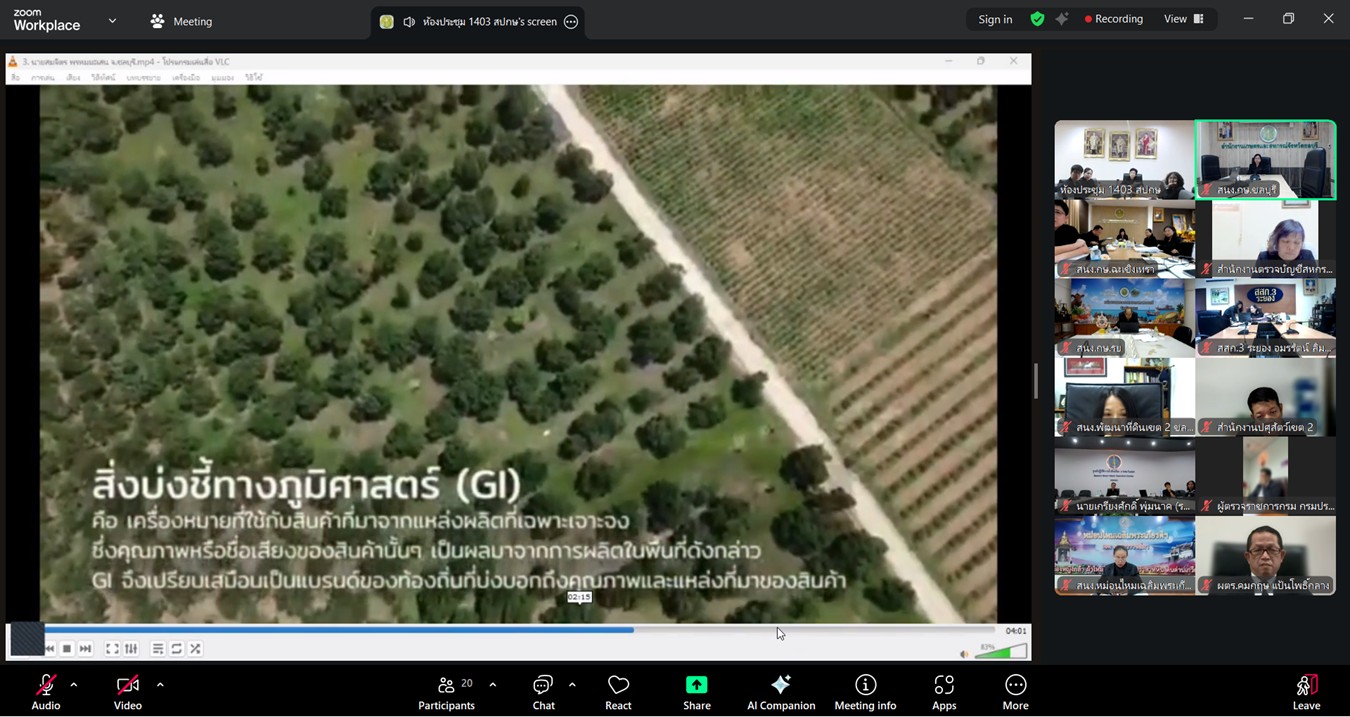The height and width of the screenshot is (717, 1350).
Task: Open AI Companion
Action: (x=781, y=692)
